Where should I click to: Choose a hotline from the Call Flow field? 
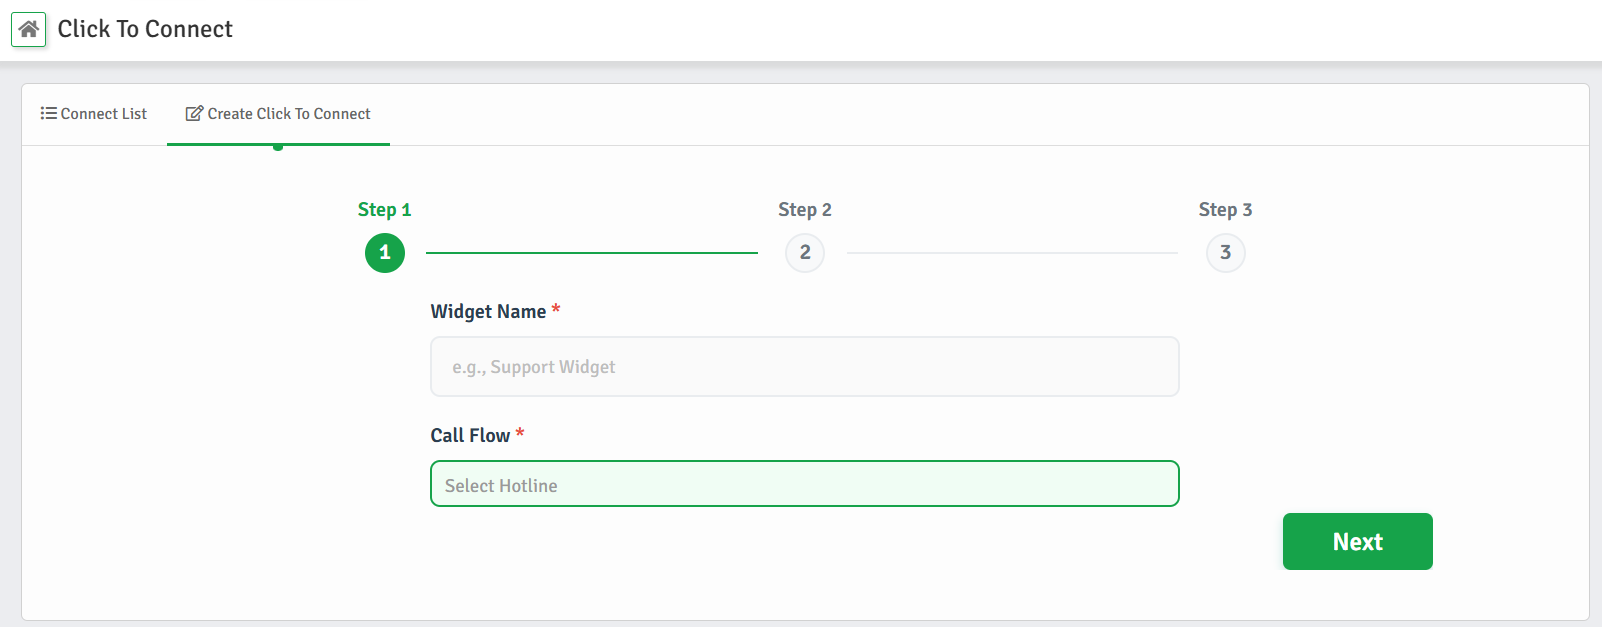tap(804, 483)
